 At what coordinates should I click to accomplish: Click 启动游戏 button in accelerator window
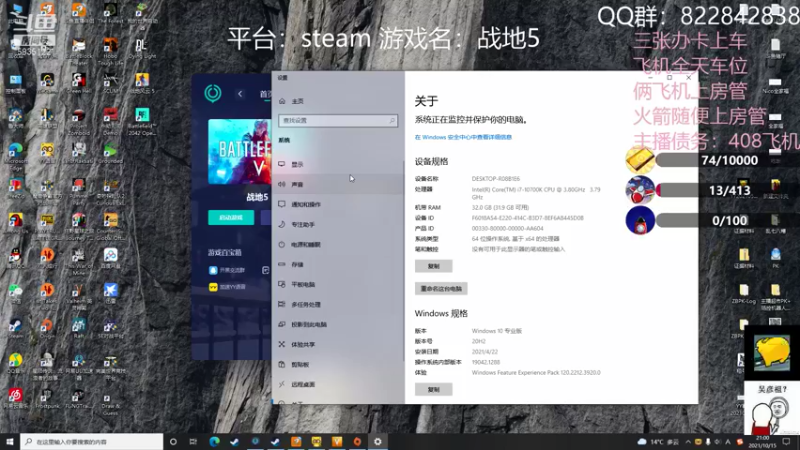click(x=231, y=217)
